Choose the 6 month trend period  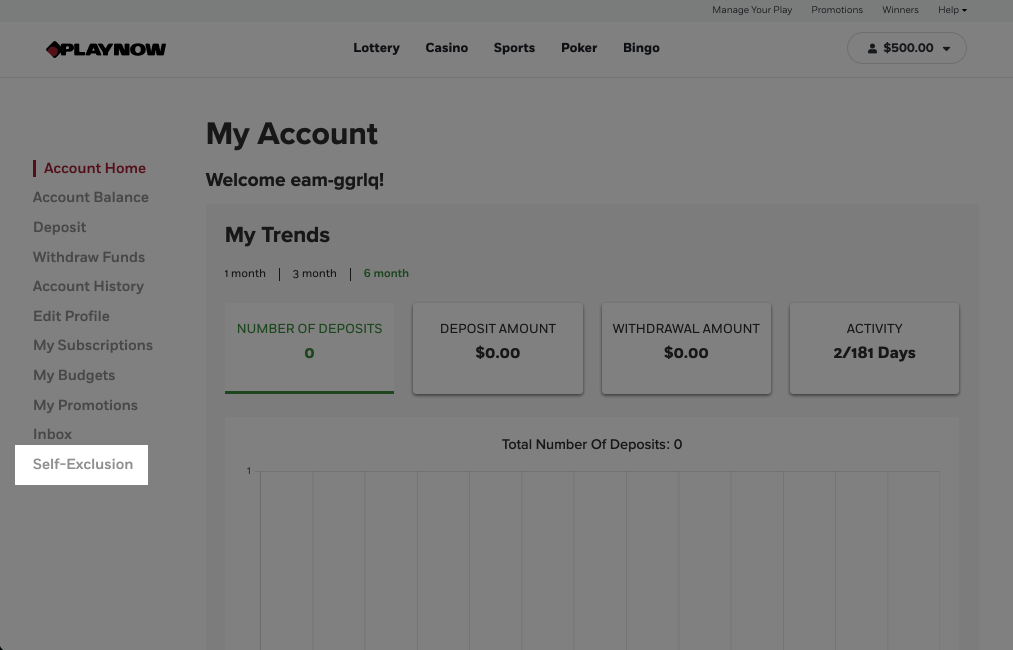pyautogui.click(x=386, y=273)
